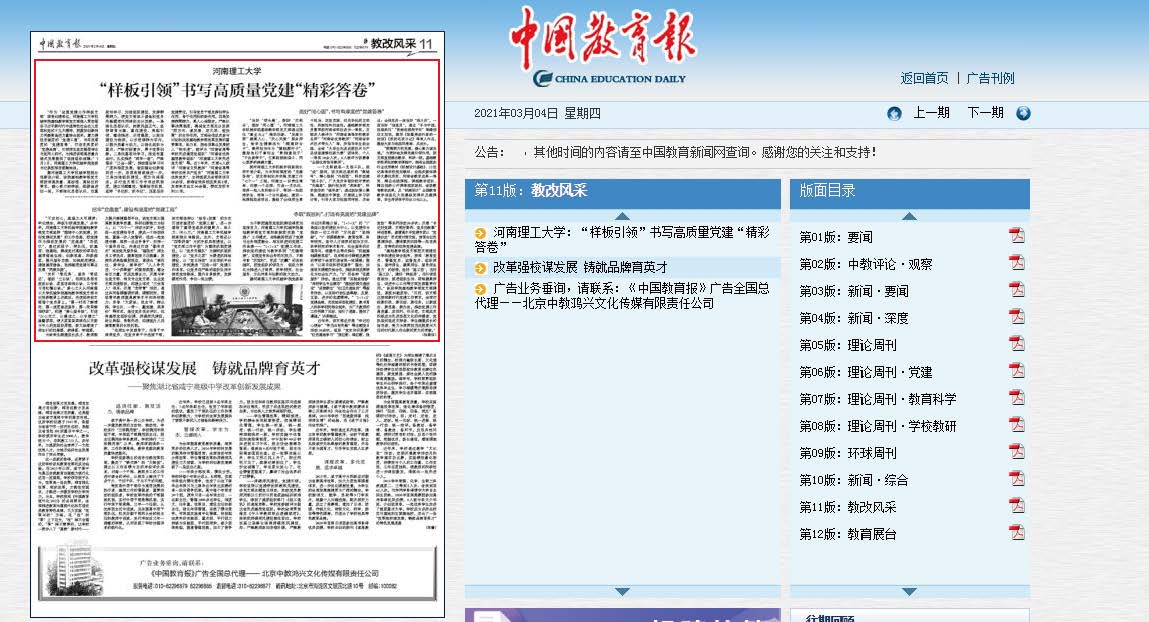
Task: Click 河南理工大学 article region on newspaper page
Action: coord(237,200)
